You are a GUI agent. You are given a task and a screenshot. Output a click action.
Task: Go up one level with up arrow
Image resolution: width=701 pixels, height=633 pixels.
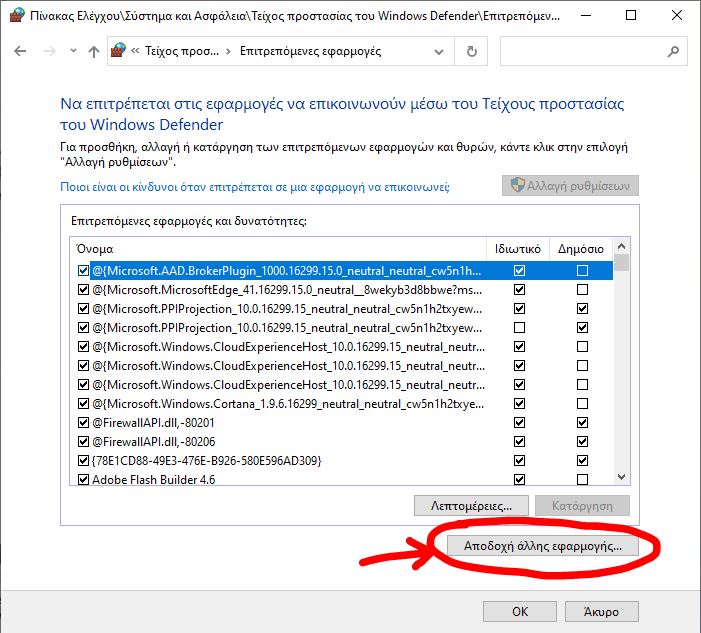93,51
